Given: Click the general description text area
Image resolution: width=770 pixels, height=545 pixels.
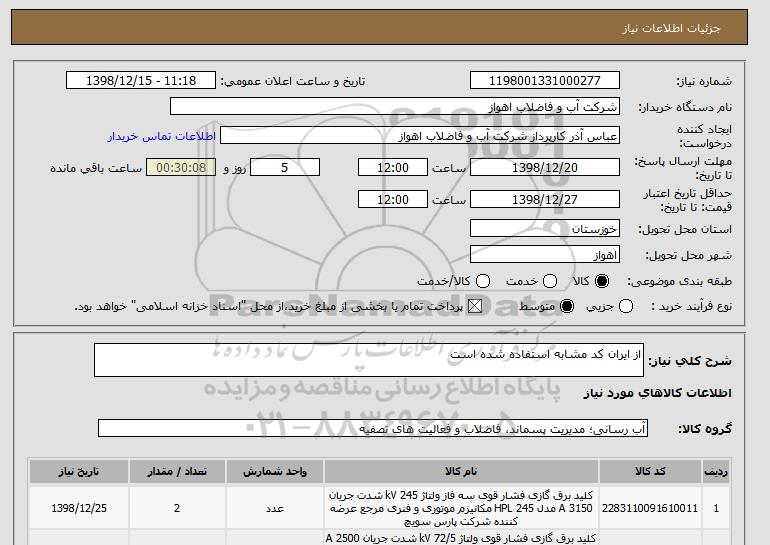Looking at the screenshot, I should (369, 360).
